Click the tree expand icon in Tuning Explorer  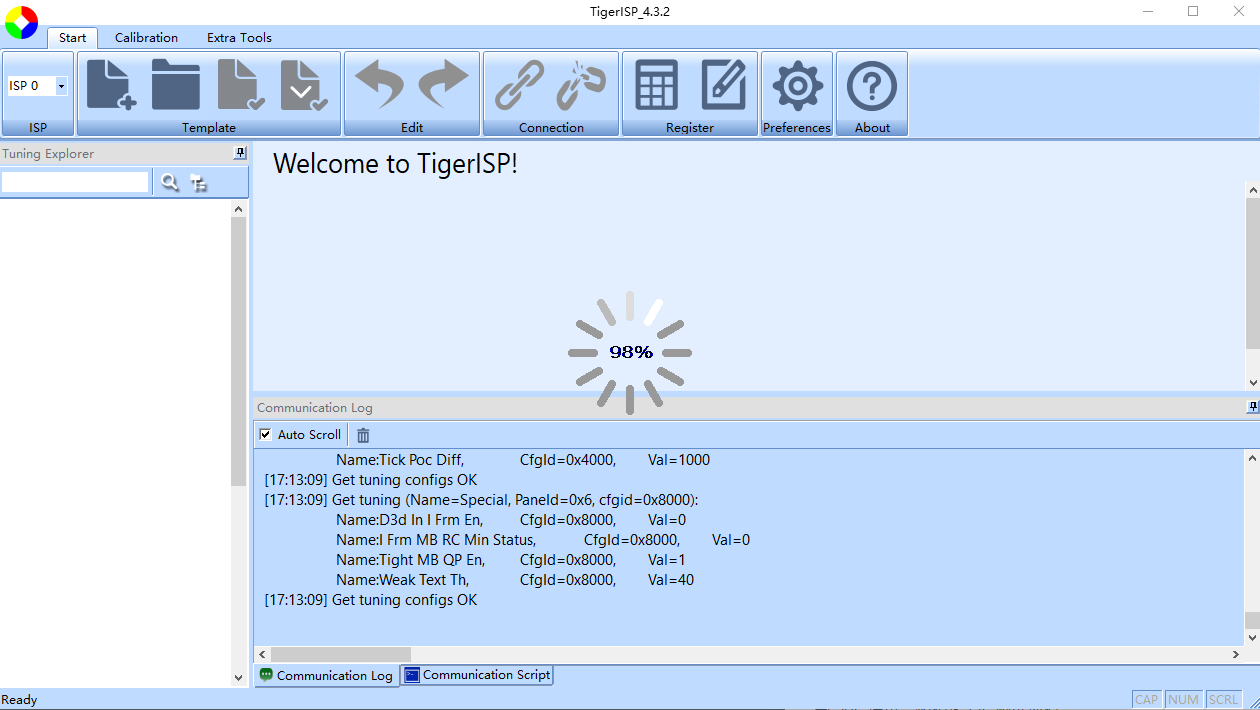tap(199, 182)
